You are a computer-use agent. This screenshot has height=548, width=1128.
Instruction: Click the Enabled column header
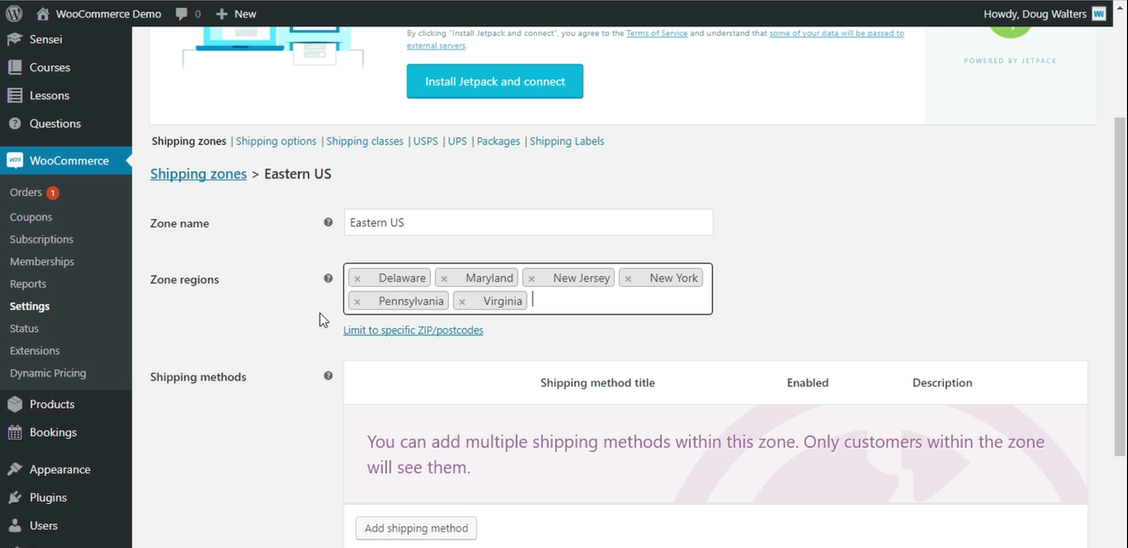[x=808, y=383]
